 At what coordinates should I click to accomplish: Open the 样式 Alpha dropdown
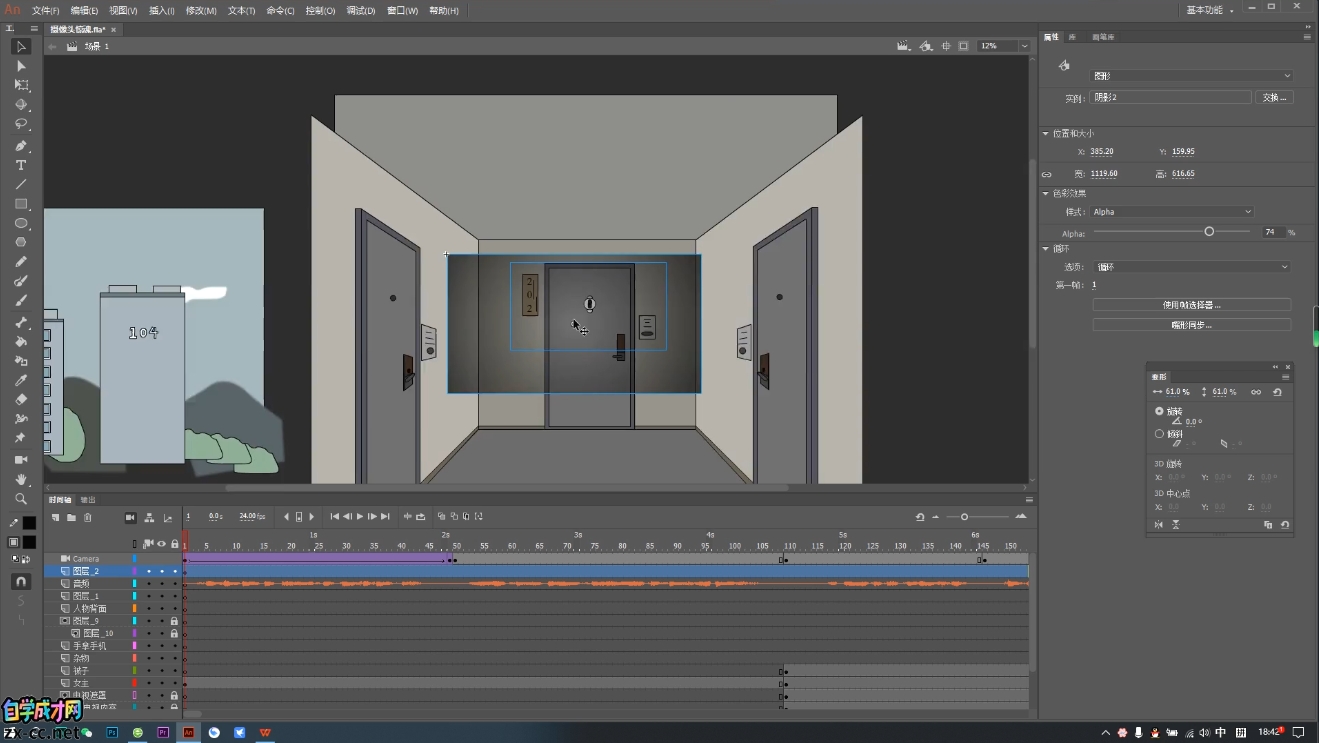[x=1171, y=212]
